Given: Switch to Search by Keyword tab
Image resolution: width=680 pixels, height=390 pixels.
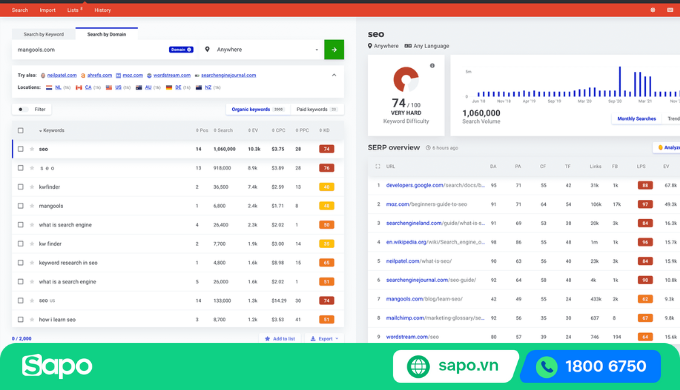Looking at the screenshot, I should click(43, 34).
